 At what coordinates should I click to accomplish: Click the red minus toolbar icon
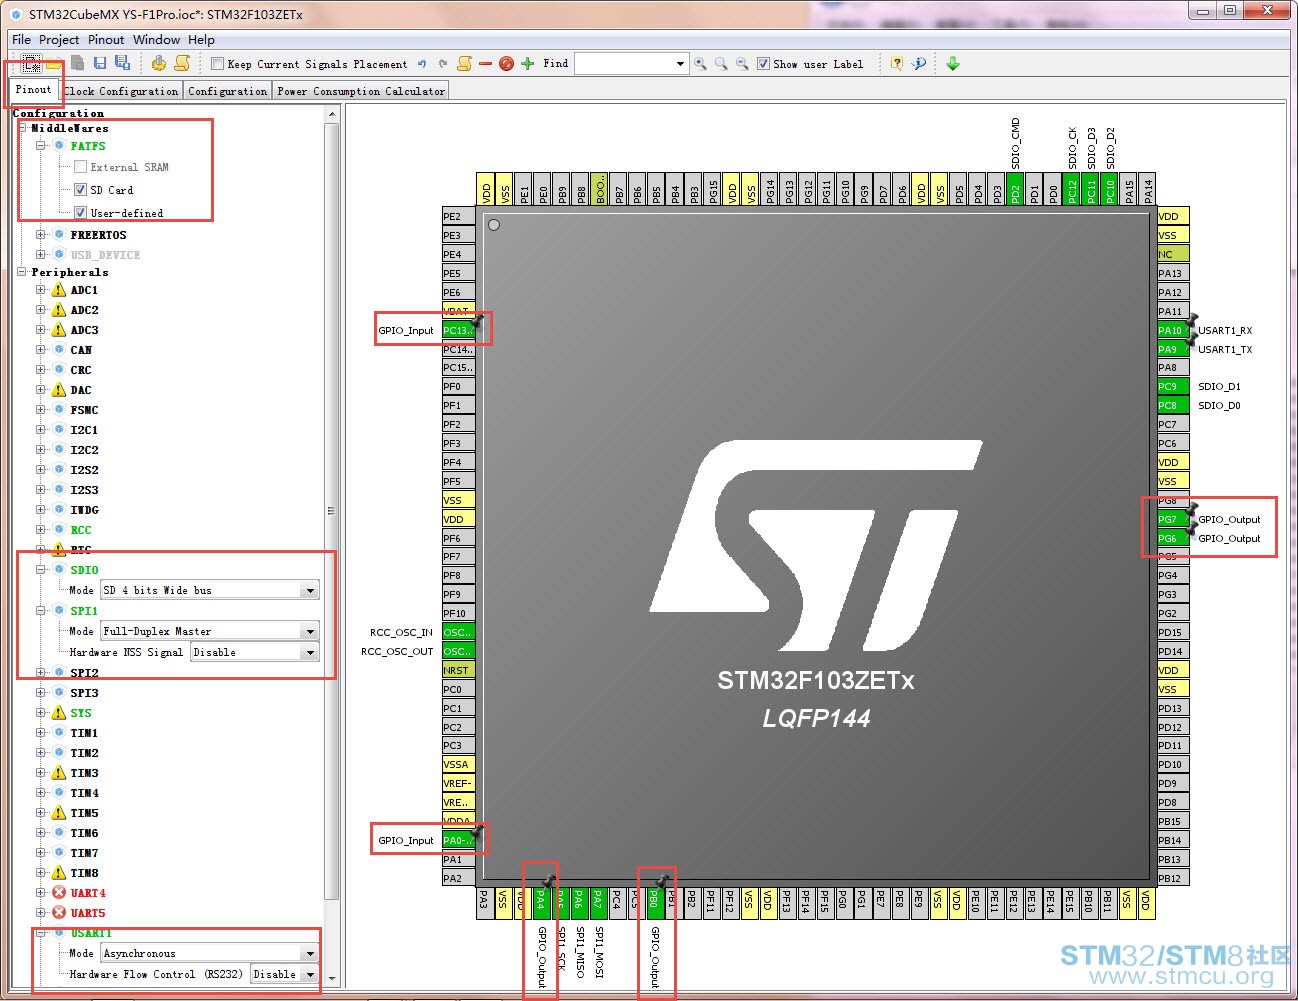pos(486,64)
